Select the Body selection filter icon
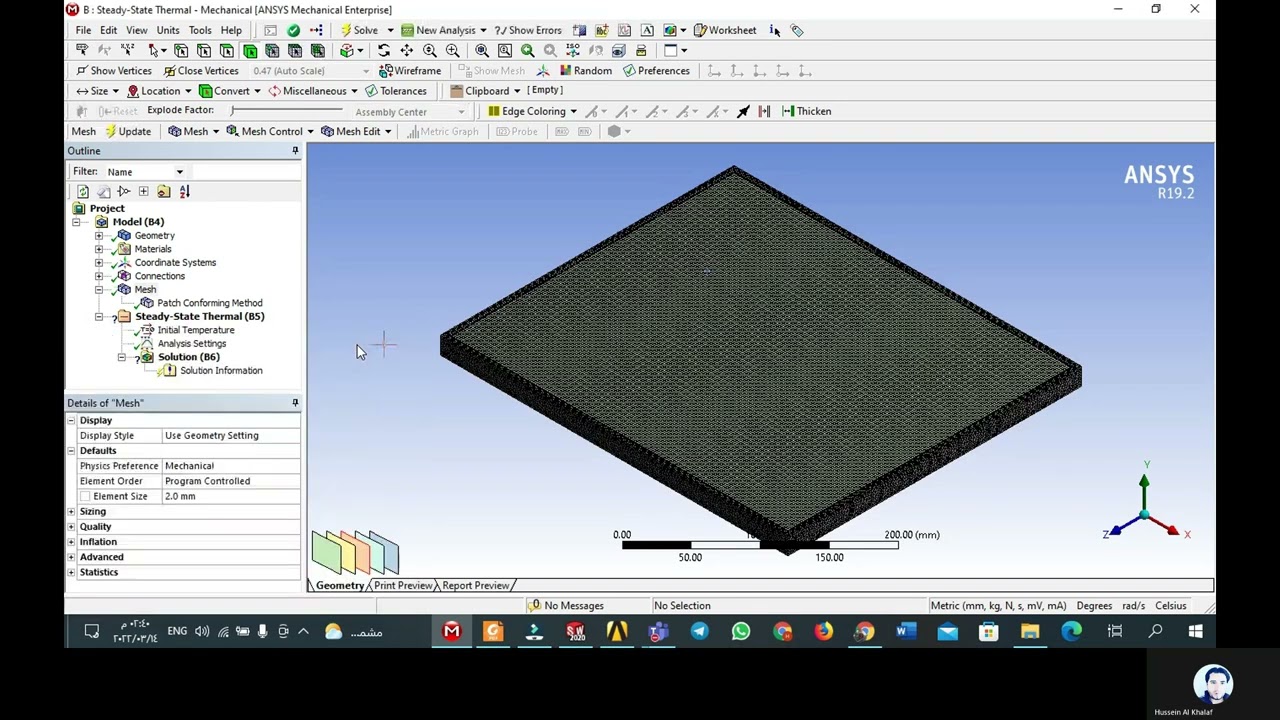This screenshot has height=720, width=1280. (250, 50)
